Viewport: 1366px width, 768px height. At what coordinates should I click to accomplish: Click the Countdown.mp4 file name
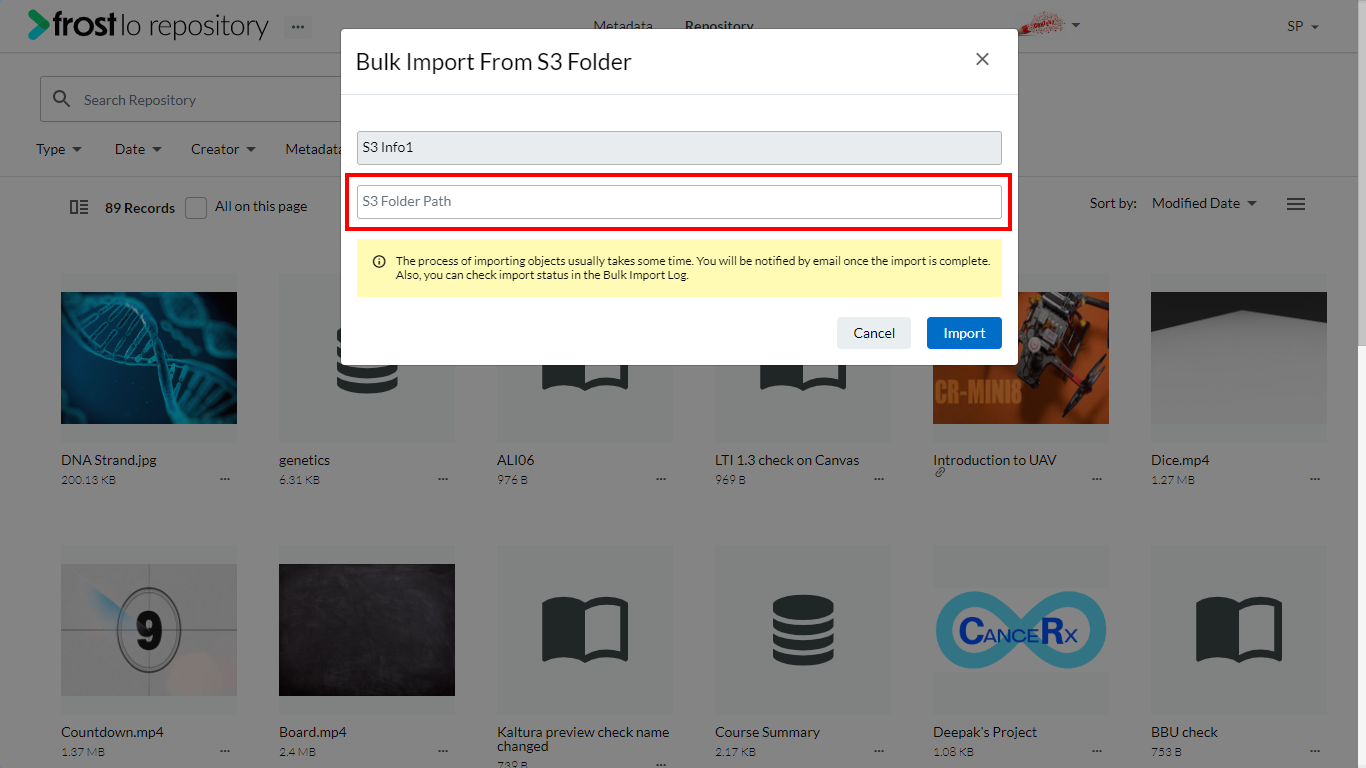112,732
